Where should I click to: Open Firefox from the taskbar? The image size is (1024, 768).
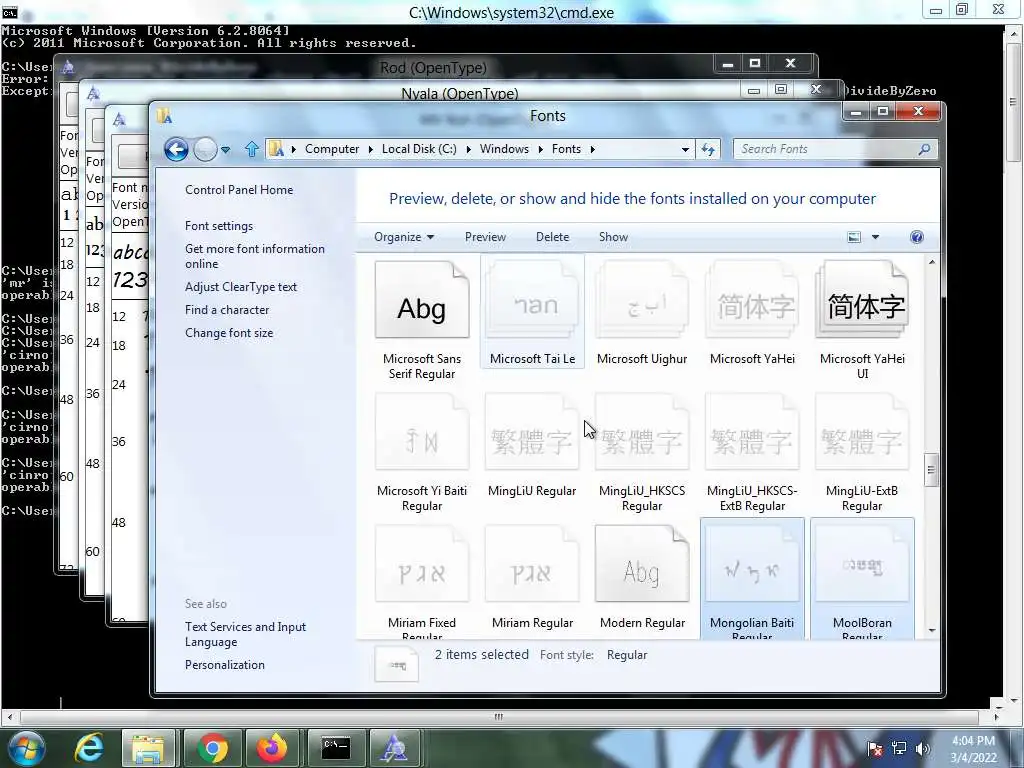272,748
